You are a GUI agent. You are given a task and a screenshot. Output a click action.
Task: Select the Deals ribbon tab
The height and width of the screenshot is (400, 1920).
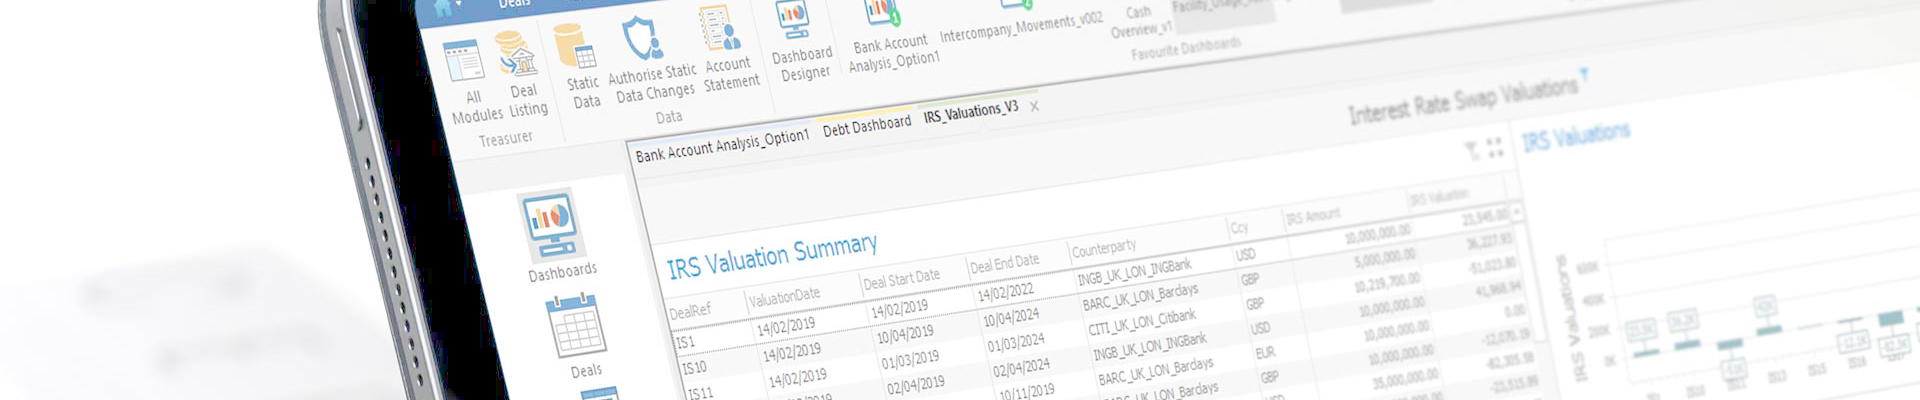[x=514, y=4]
